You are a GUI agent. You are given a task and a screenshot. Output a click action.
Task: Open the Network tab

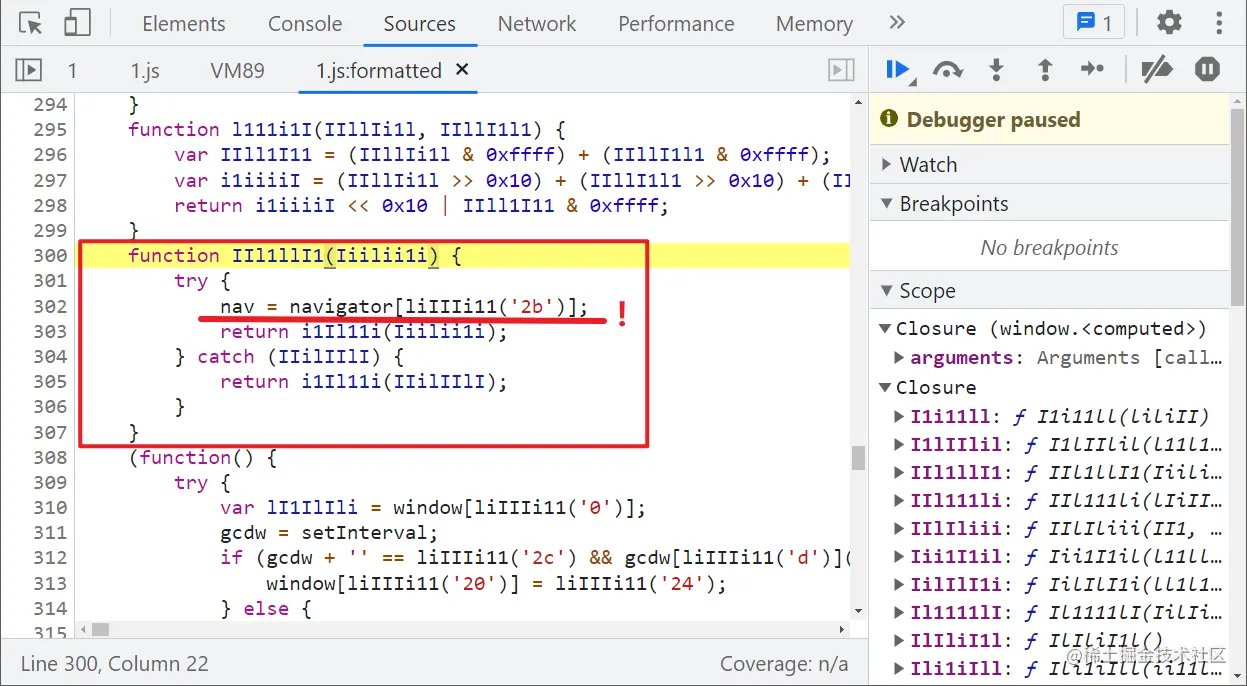(x=537, y=24)
